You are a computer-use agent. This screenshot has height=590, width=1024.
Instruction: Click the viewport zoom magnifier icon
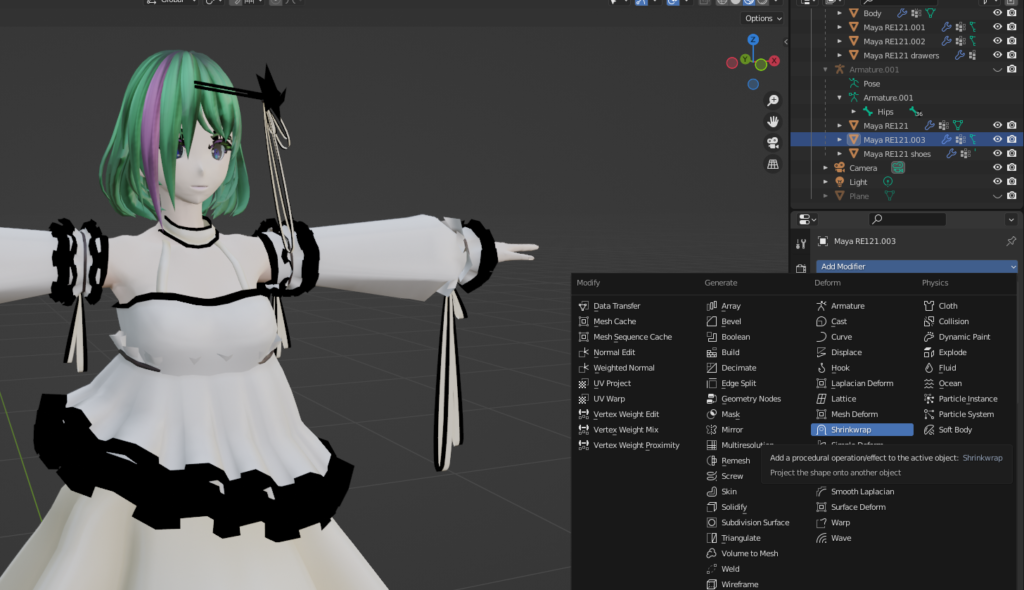[x=773, y=100]
